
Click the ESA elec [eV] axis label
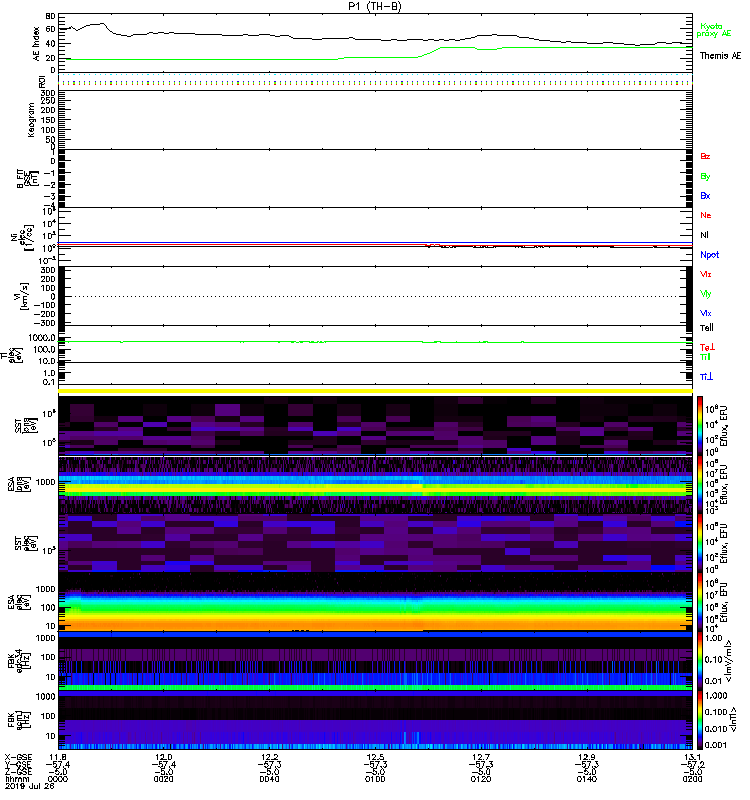[19, 602]
